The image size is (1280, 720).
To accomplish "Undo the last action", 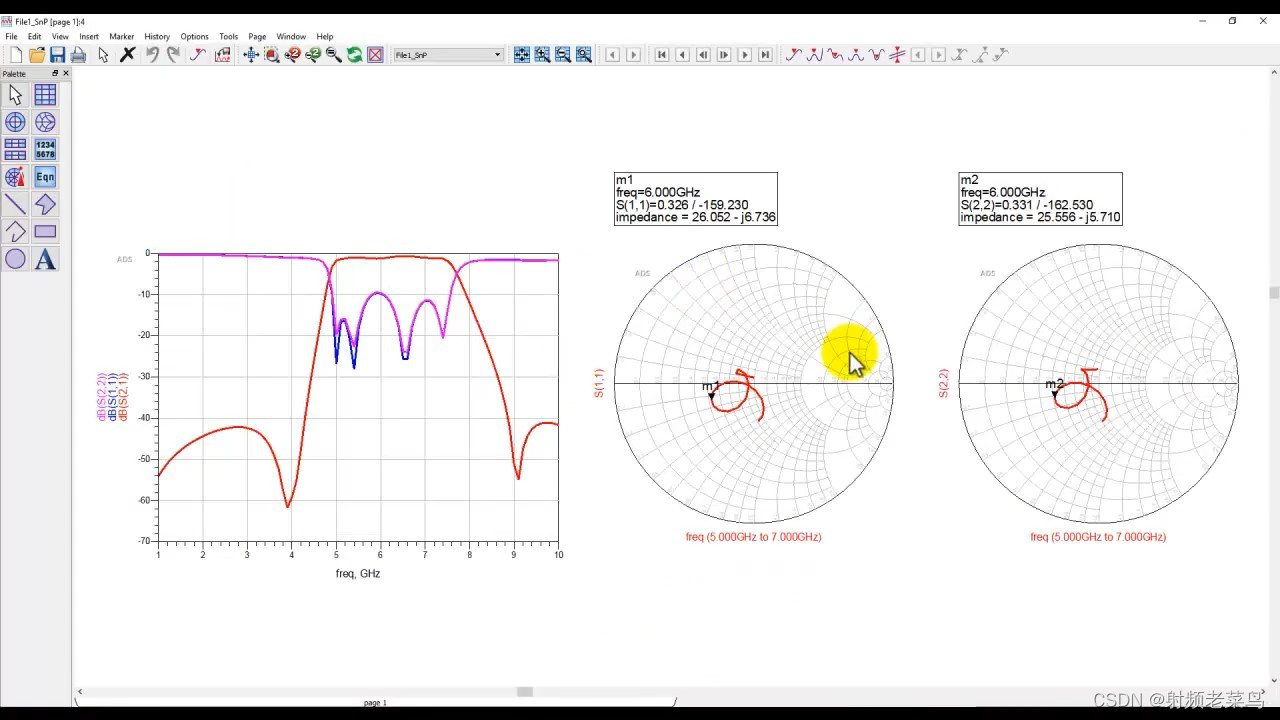I will tap(152, 55).
